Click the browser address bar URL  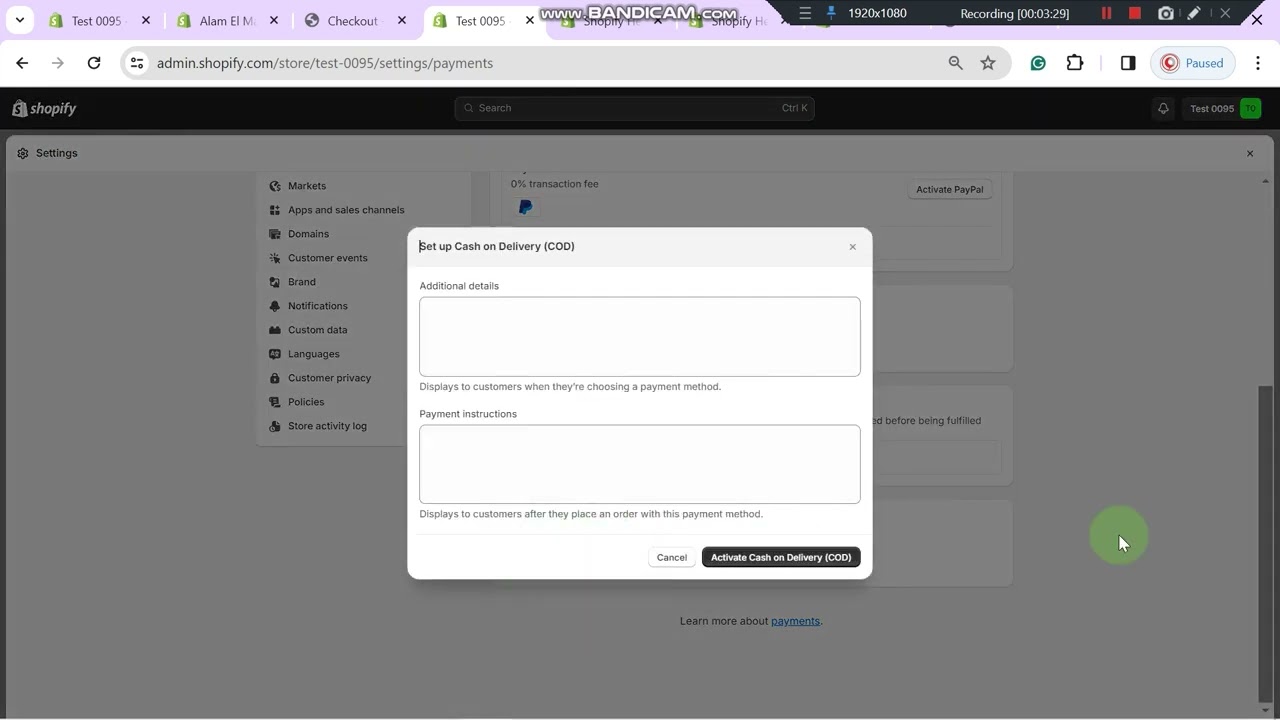[x=325, y=63]
